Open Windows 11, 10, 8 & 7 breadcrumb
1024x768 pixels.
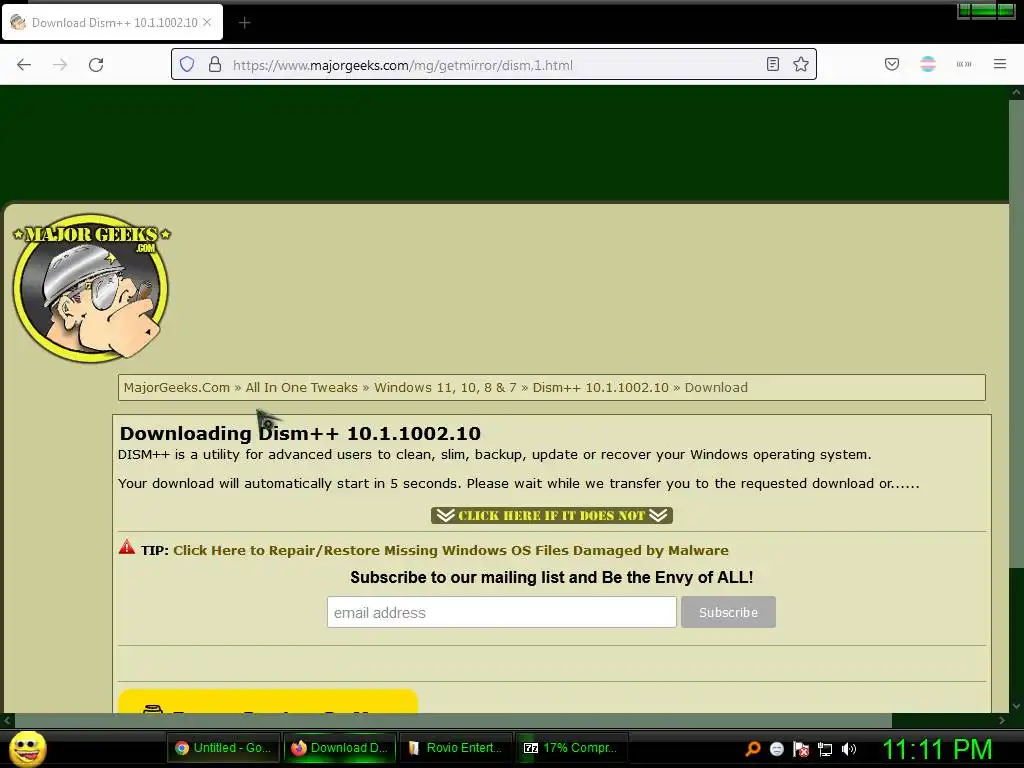pyautogui.click(x=445, y=387)
